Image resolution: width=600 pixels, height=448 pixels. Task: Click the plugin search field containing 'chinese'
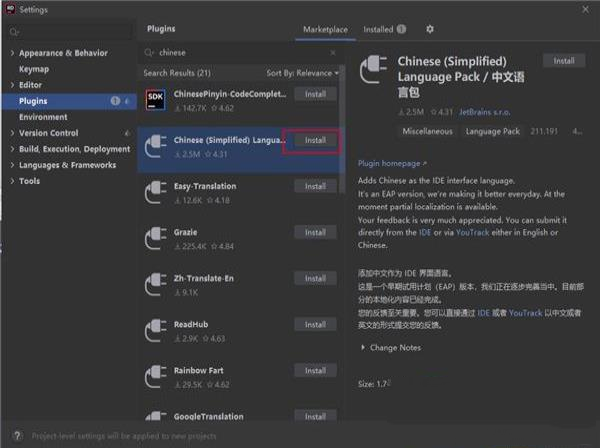coord(240,52)
